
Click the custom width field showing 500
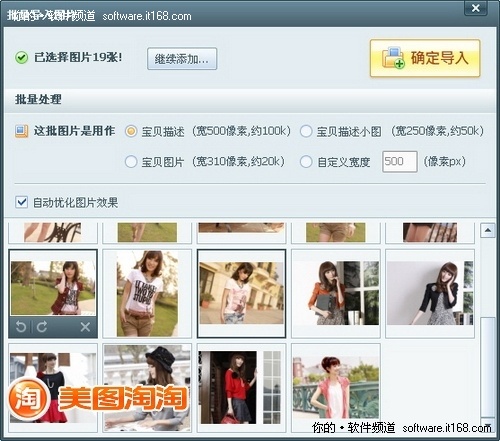pyautogui.click(x=400, y=162)
